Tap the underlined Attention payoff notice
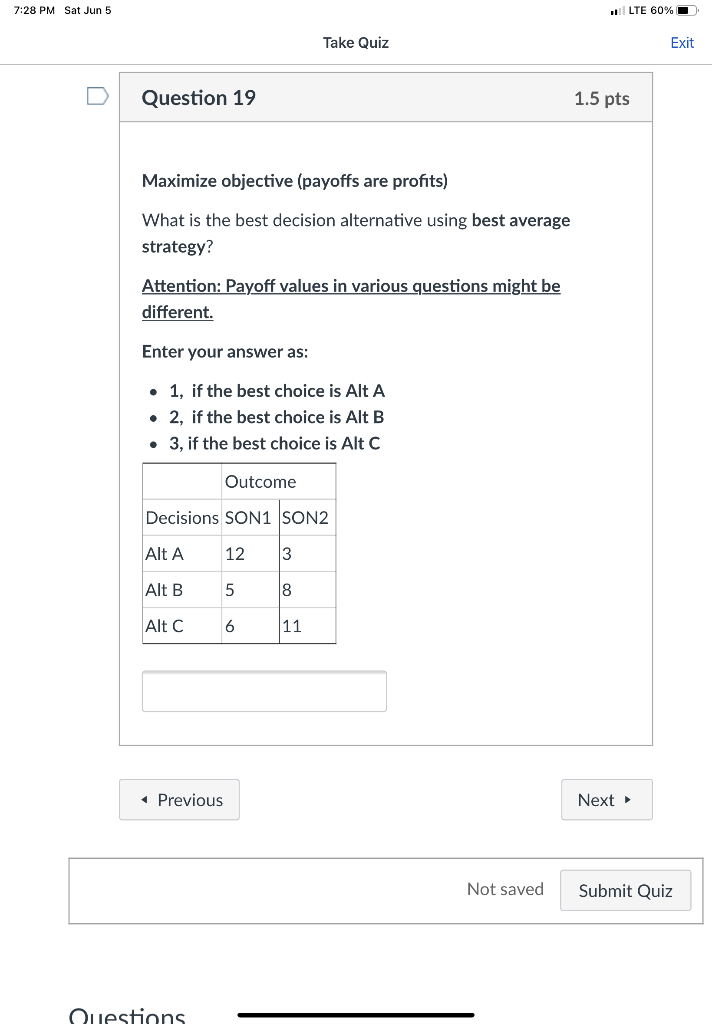712x1024 pixels. tap(351, 299)
